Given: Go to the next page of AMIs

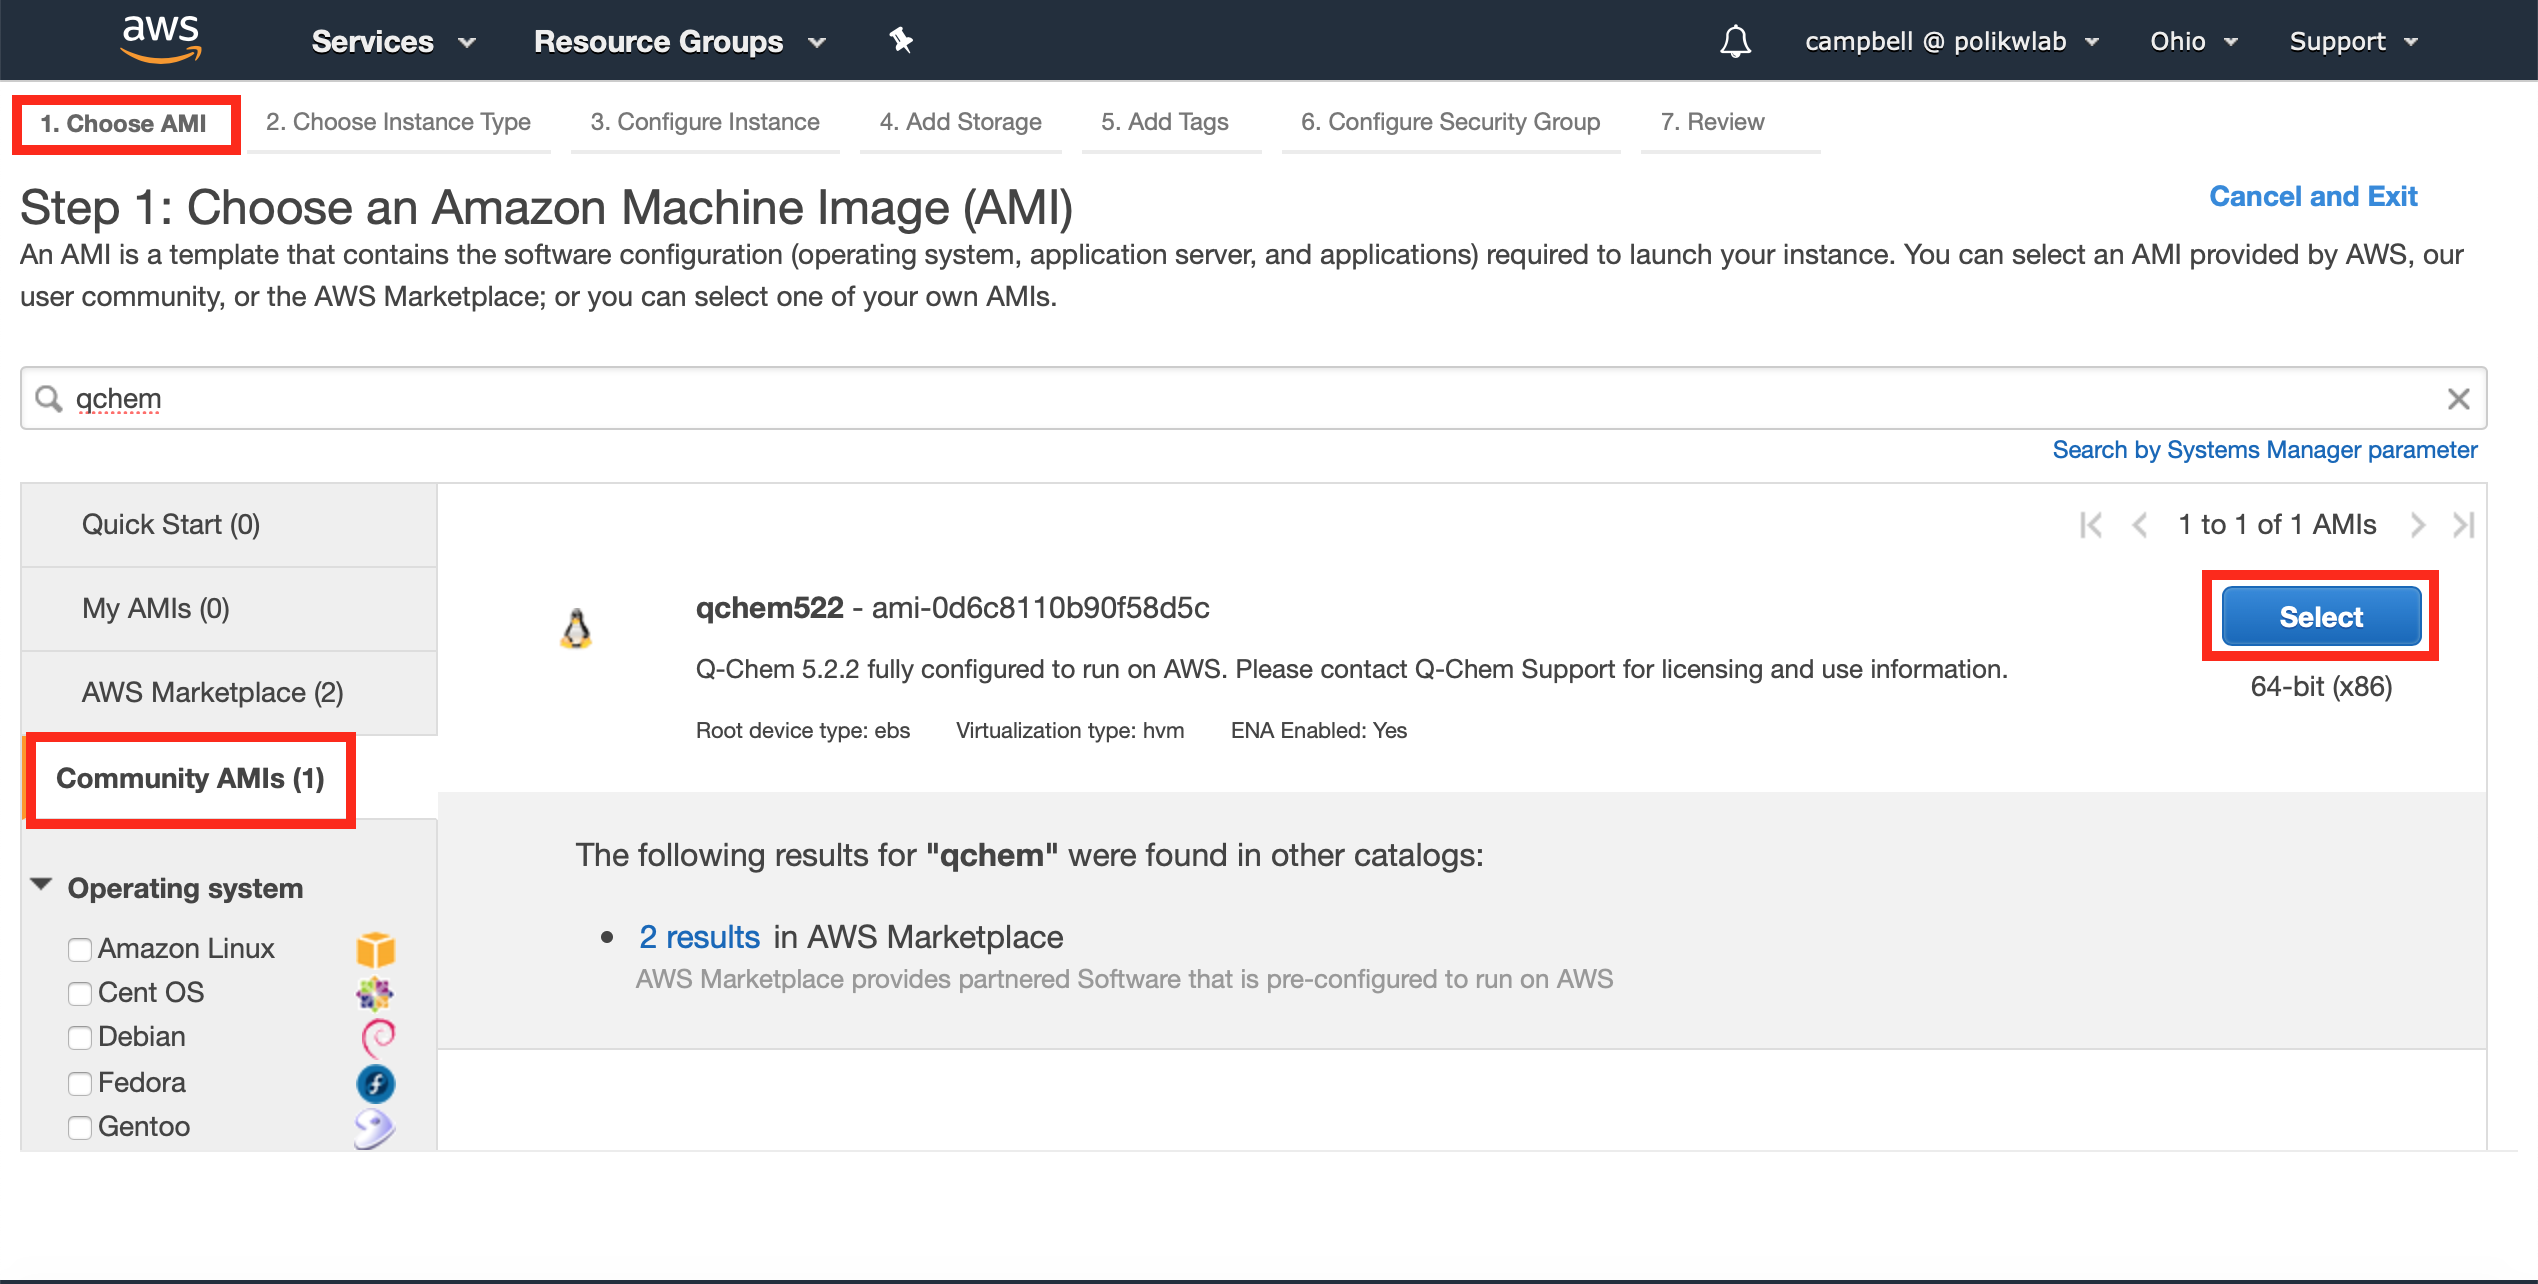Looking at the screenshot, I should tap(2417, 524).
